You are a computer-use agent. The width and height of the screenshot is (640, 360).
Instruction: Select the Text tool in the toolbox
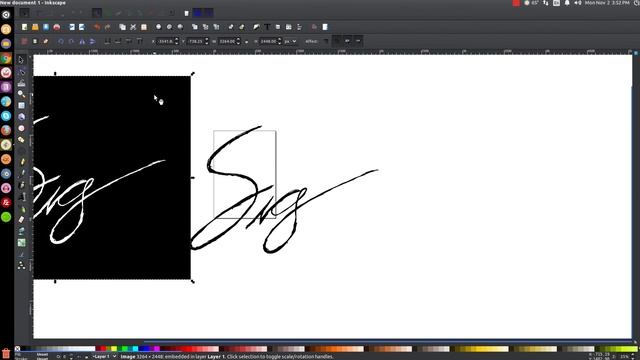coord(21,197)
